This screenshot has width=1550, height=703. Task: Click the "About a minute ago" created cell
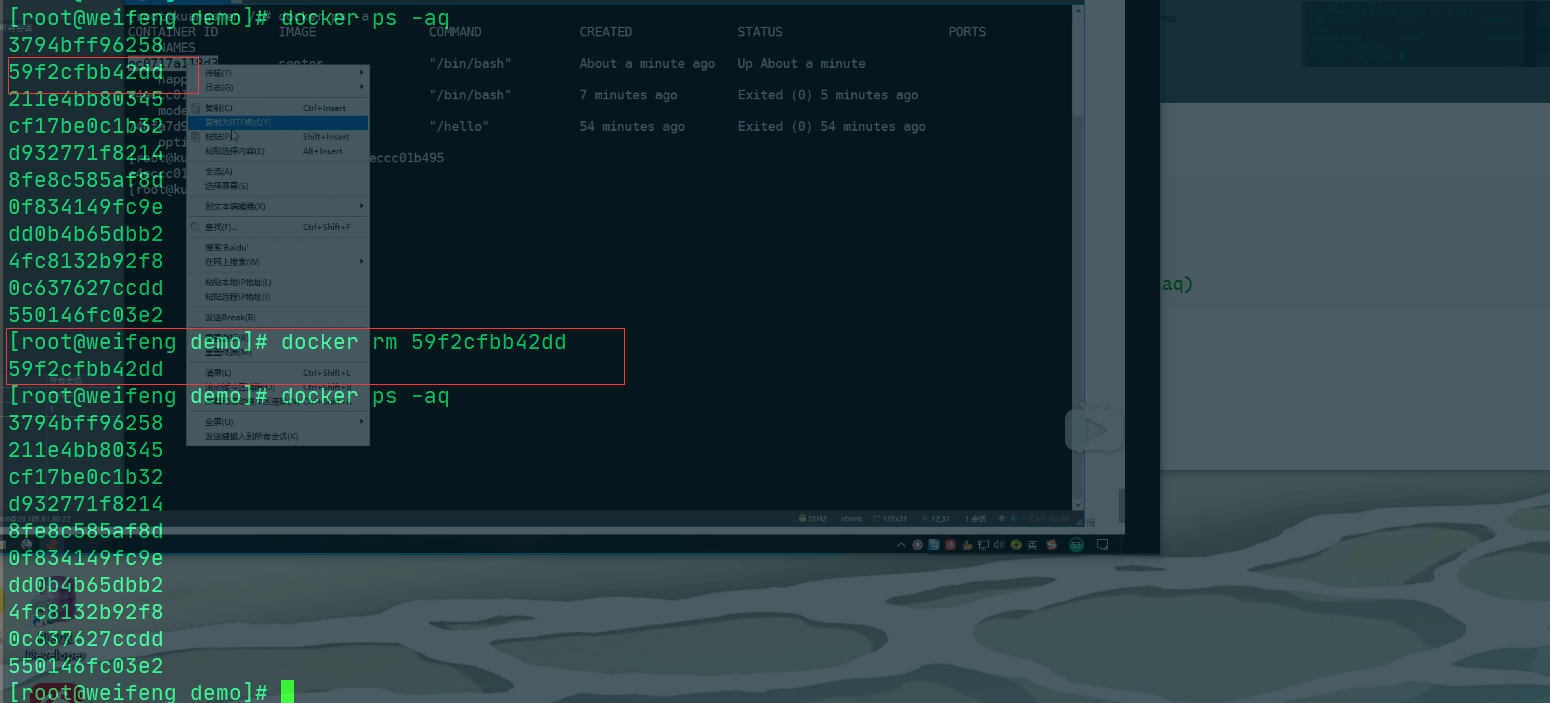[x=647, y=63]
